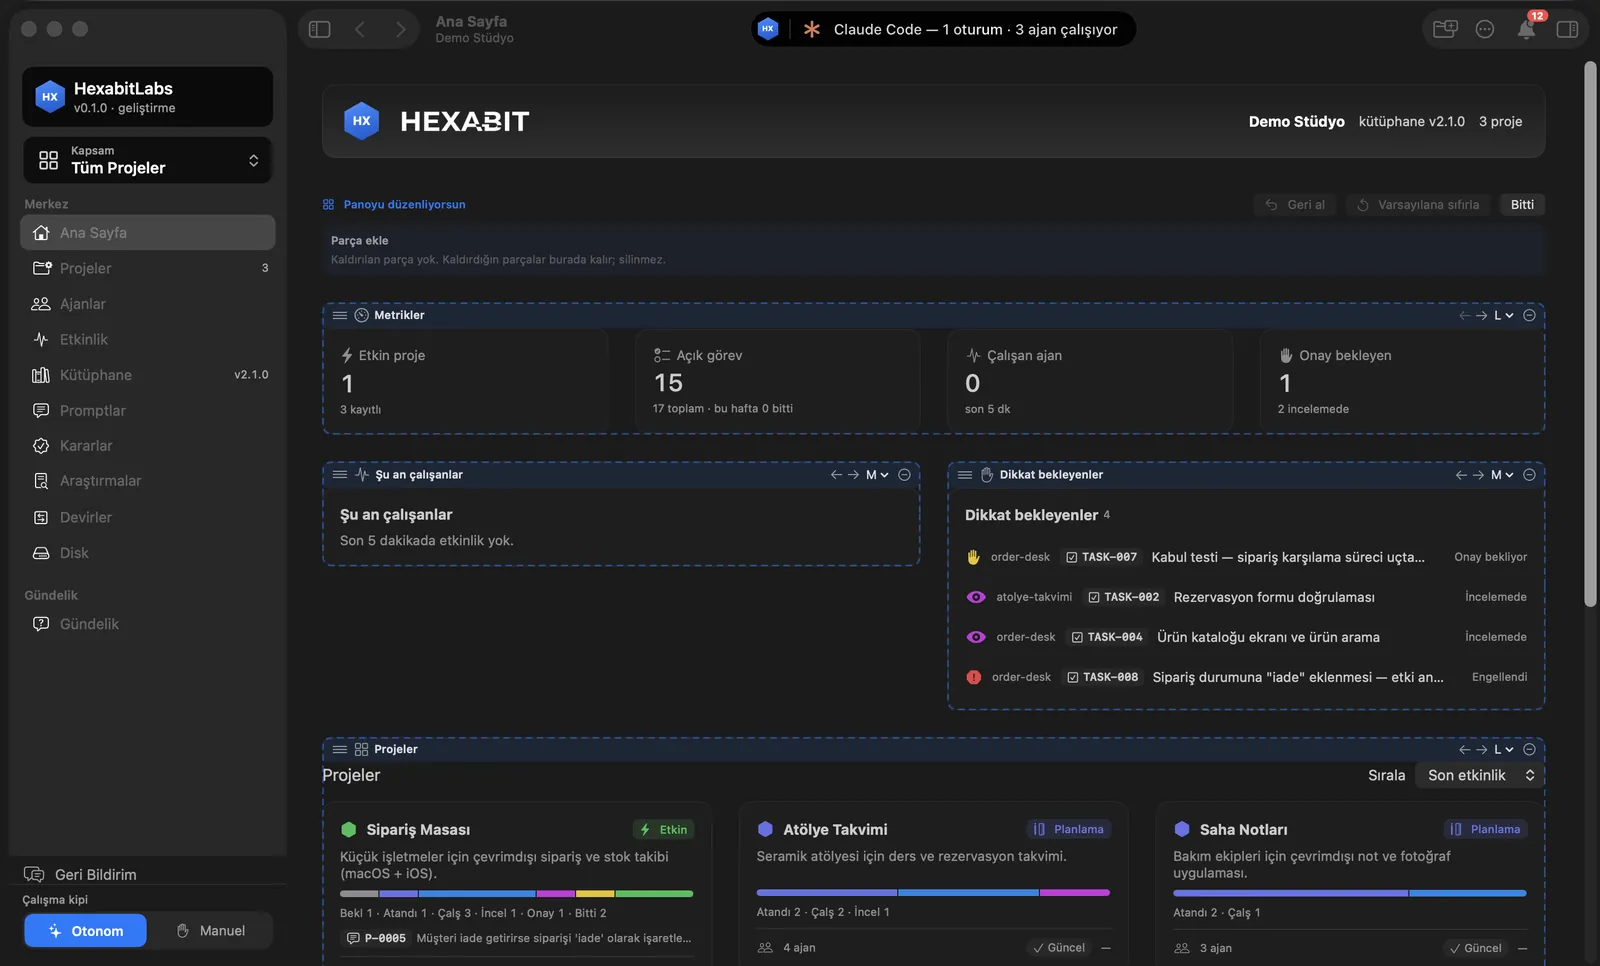Click the TASK-002 checkbox icon
The height and width of the screenshot is (966, 1600).
[x=1094, y=597]
